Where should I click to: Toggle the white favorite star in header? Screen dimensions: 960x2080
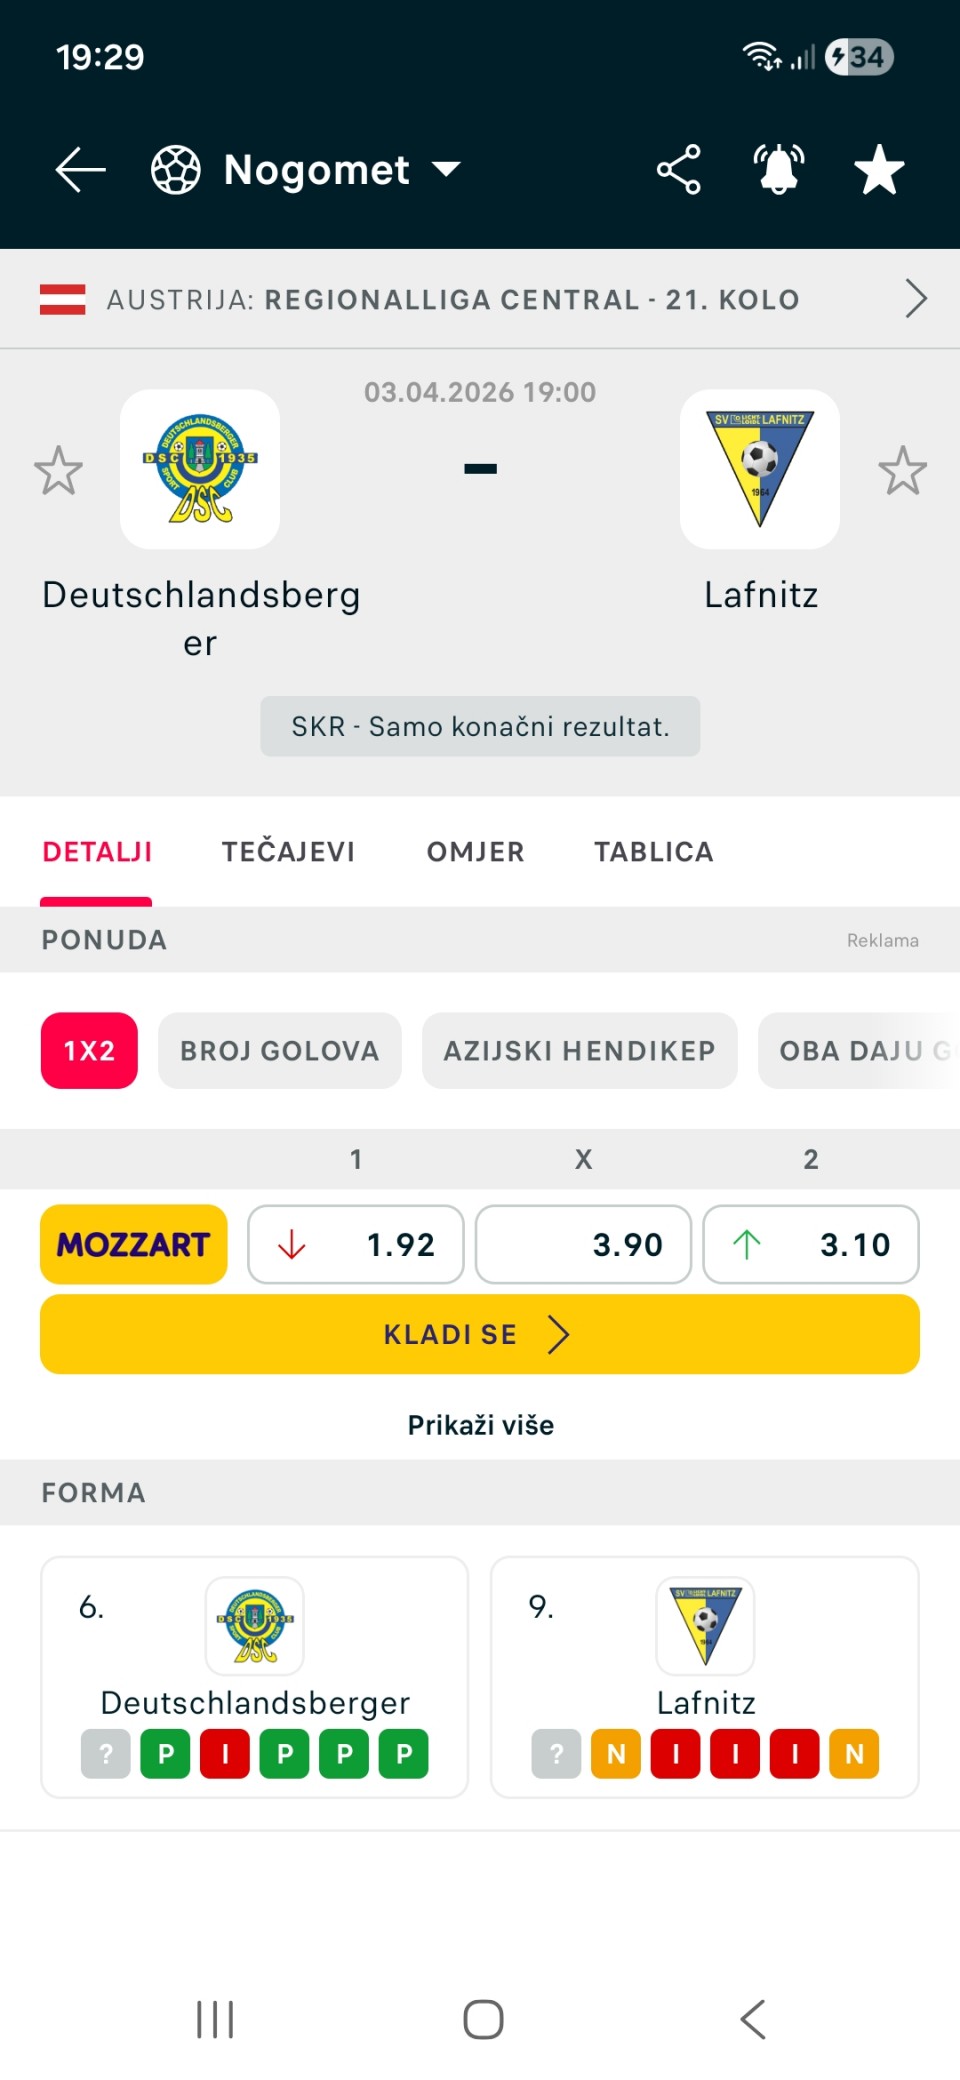pos(879,170)
